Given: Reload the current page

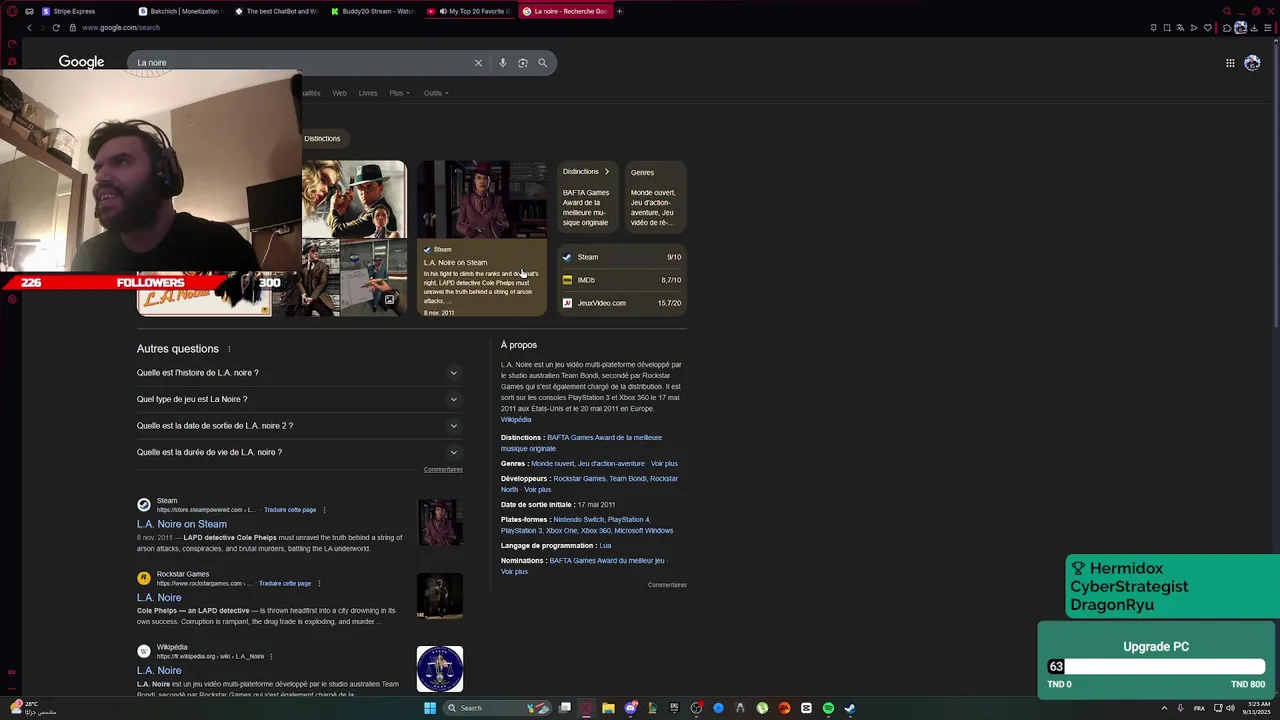Looking at the screenshot, I should 56,28.
